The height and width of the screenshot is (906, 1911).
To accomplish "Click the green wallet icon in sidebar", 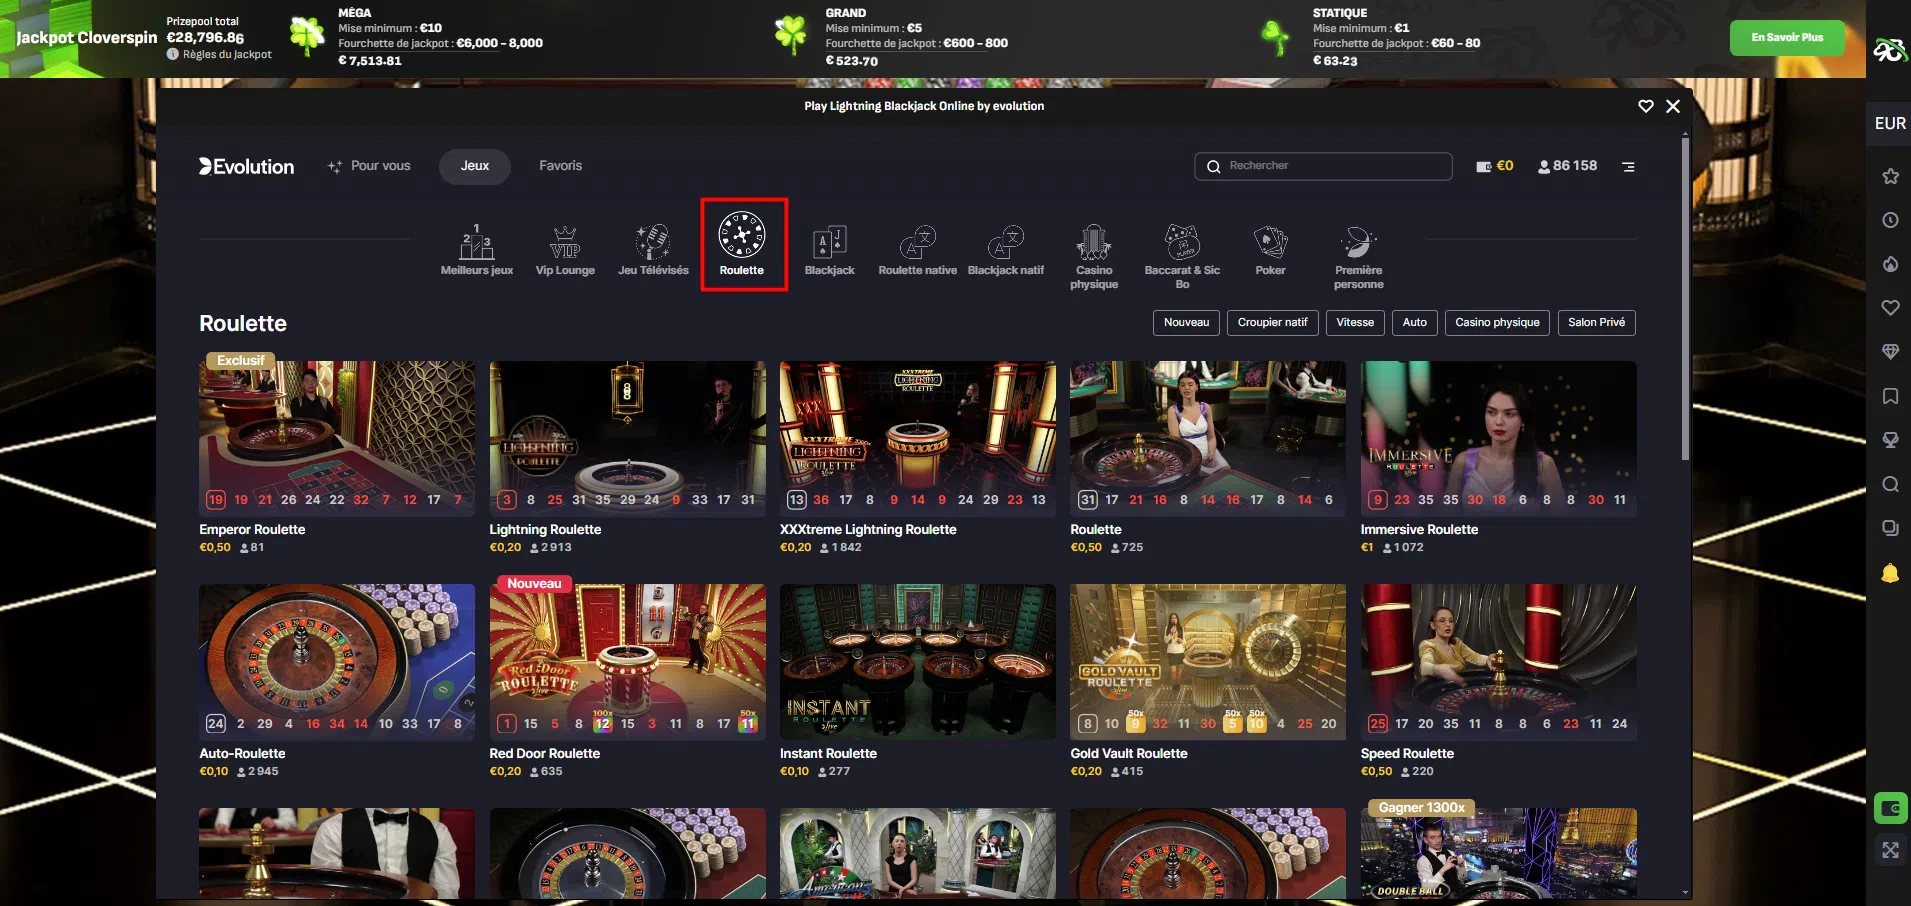I will pos(1890,808).
